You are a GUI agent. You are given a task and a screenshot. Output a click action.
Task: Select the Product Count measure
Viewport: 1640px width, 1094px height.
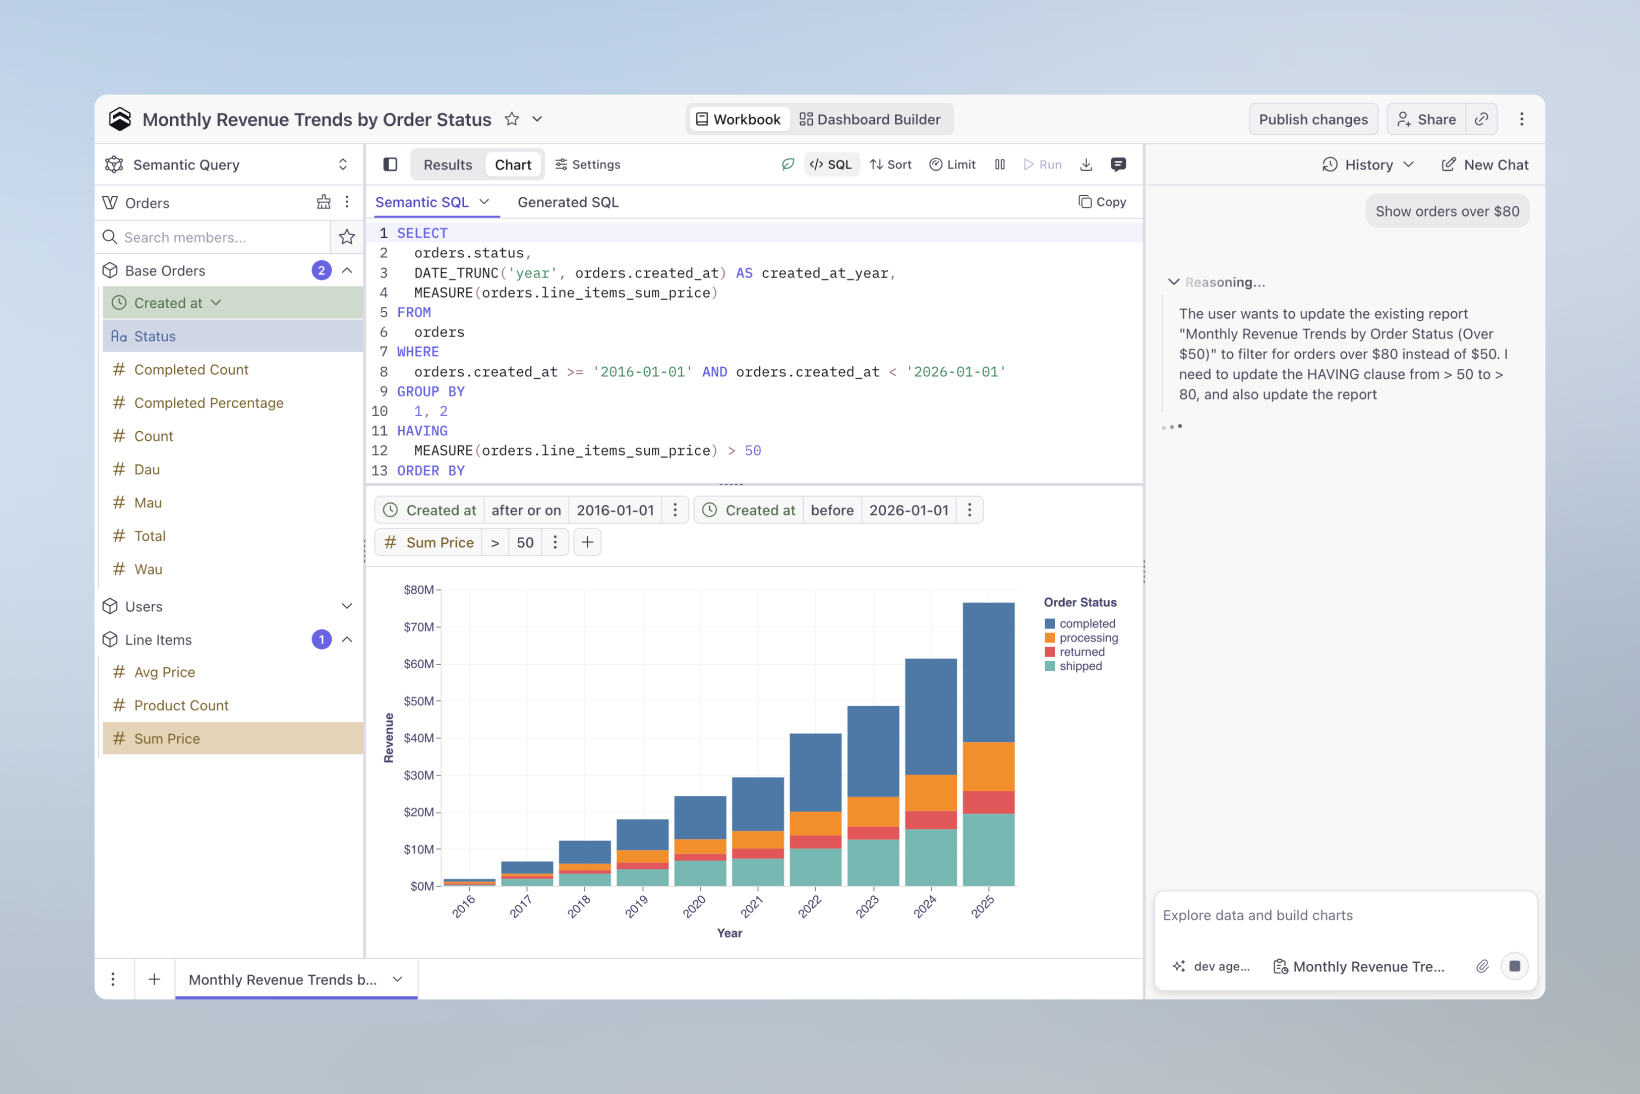(232, 705)
